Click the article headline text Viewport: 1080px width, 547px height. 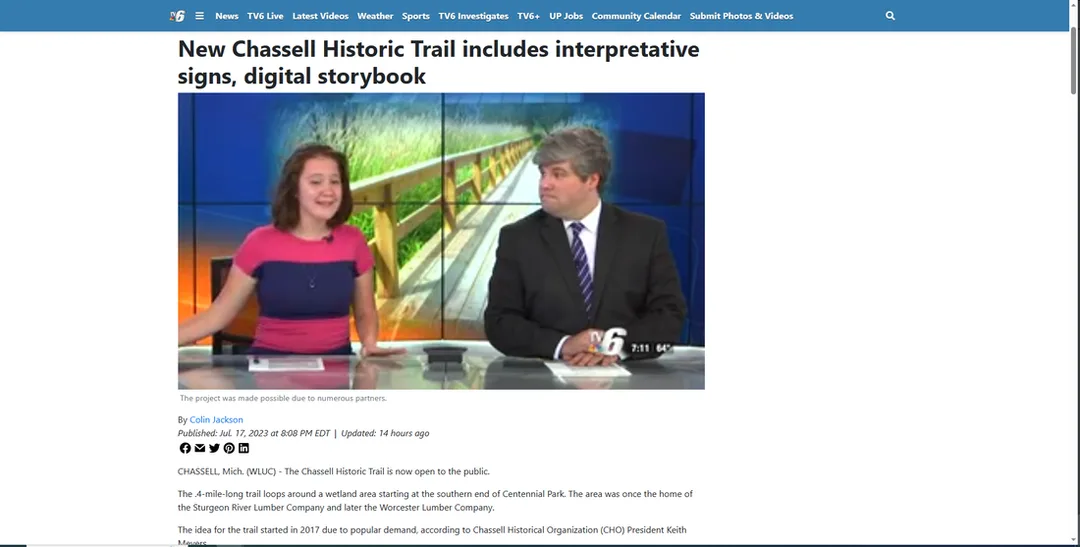click(438, 62)
